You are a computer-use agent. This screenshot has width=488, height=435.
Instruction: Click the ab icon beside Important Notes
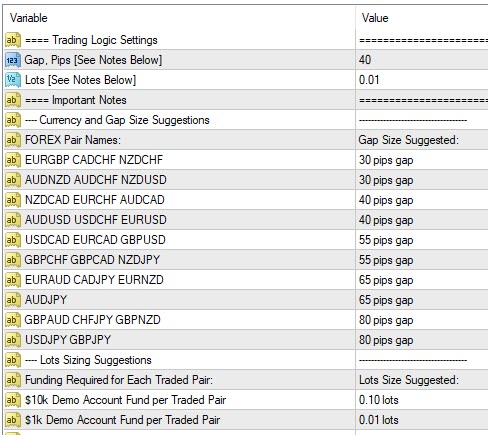pos(13,100)
